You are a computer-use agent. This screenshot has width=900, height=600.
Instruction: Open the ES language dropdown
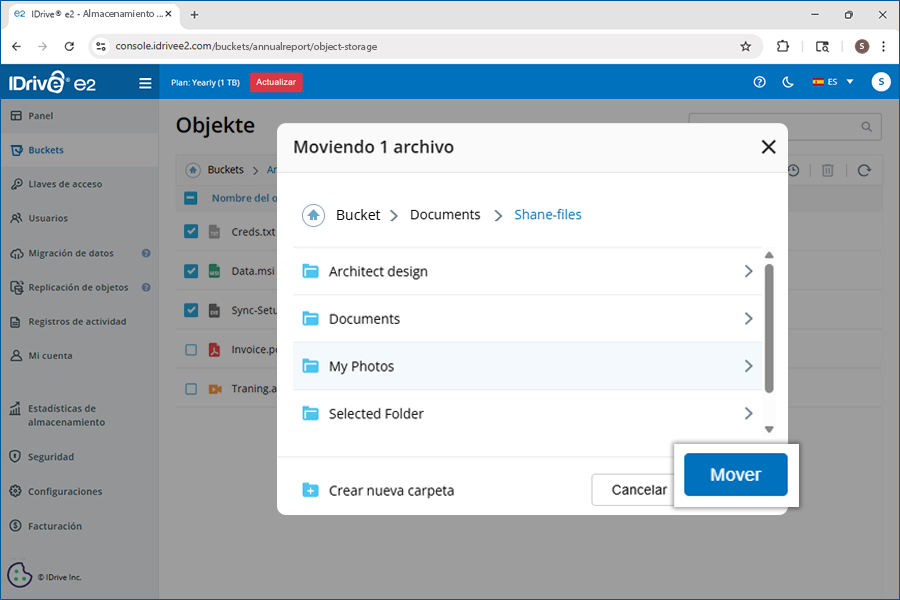click(x=833, y=82)
